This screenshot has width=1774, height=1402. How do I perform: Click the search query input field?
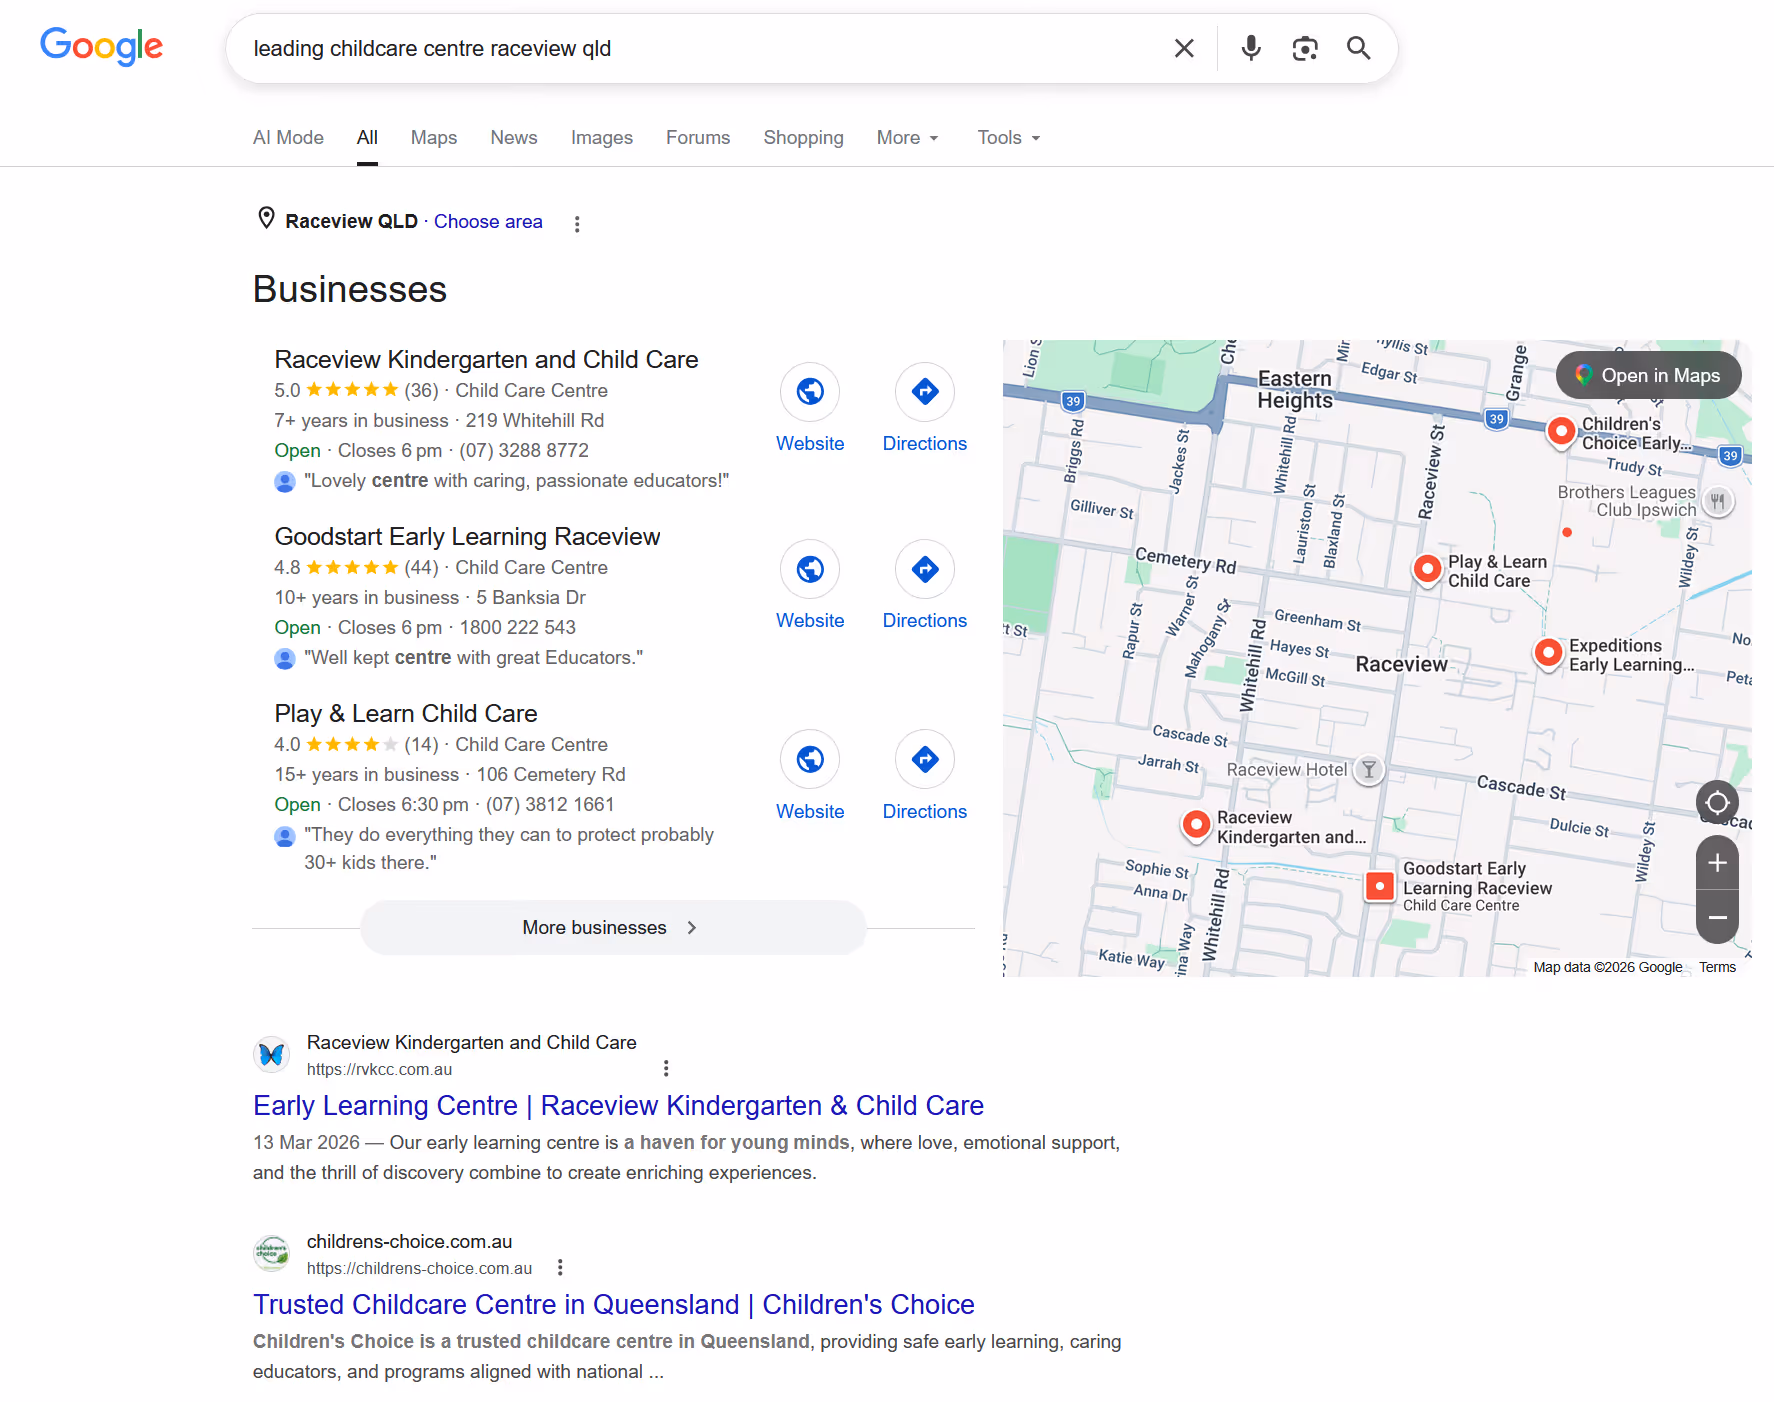(x=700, y=48)
